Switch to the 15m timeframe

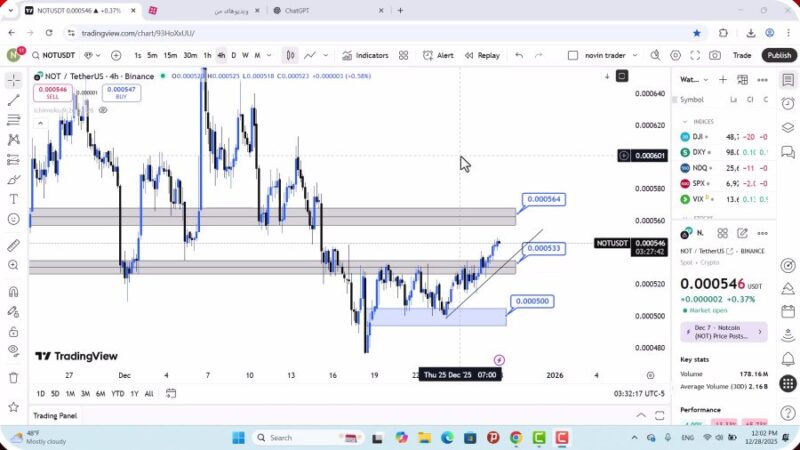click(170, 56)
